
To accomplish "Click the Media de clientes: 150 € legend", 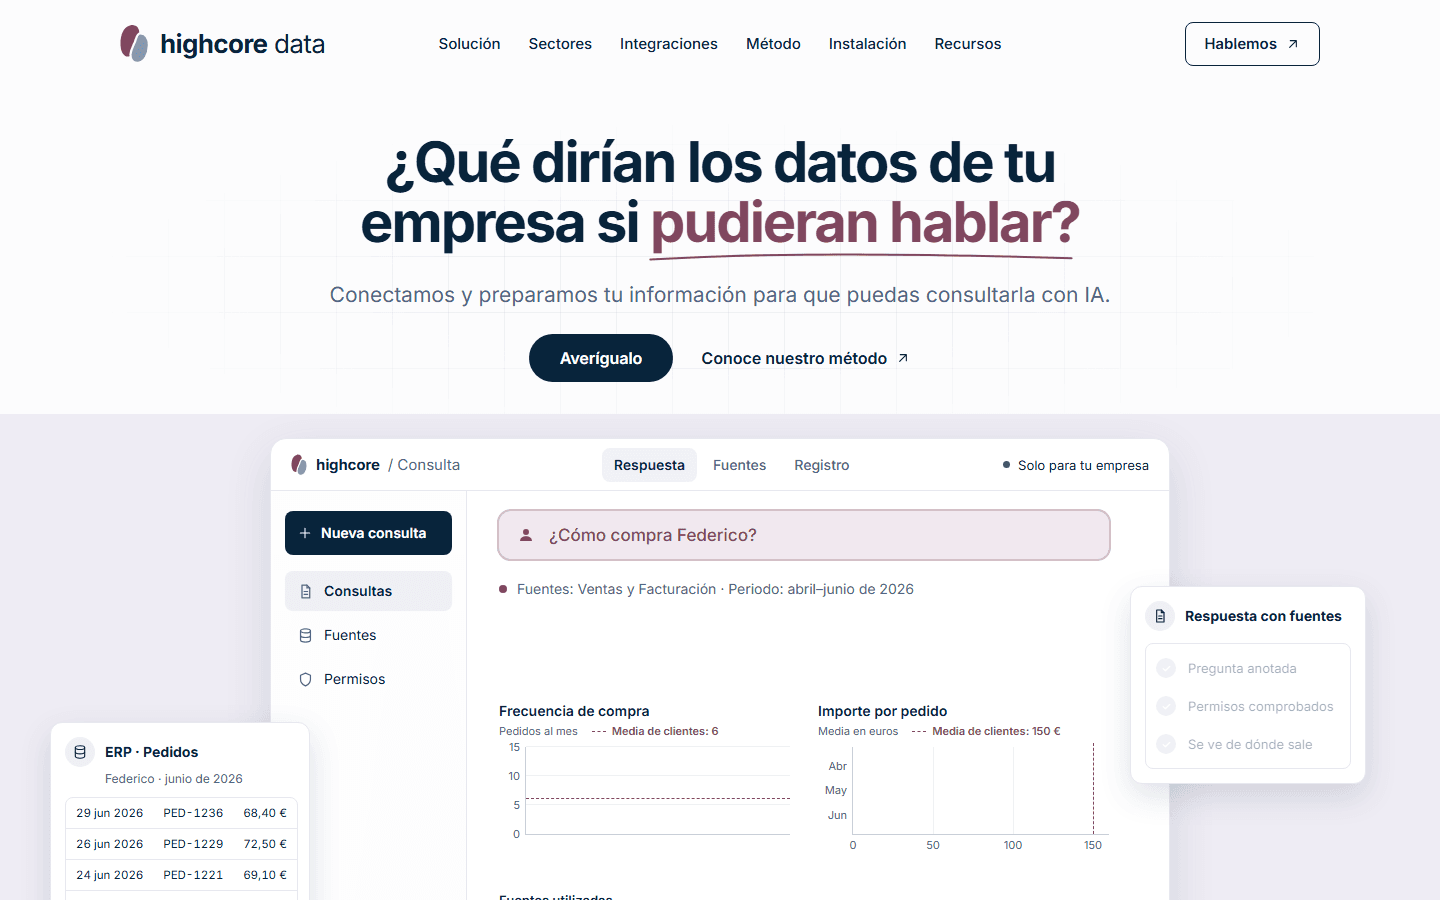I will pyautogui.click(x=986, y=731).
